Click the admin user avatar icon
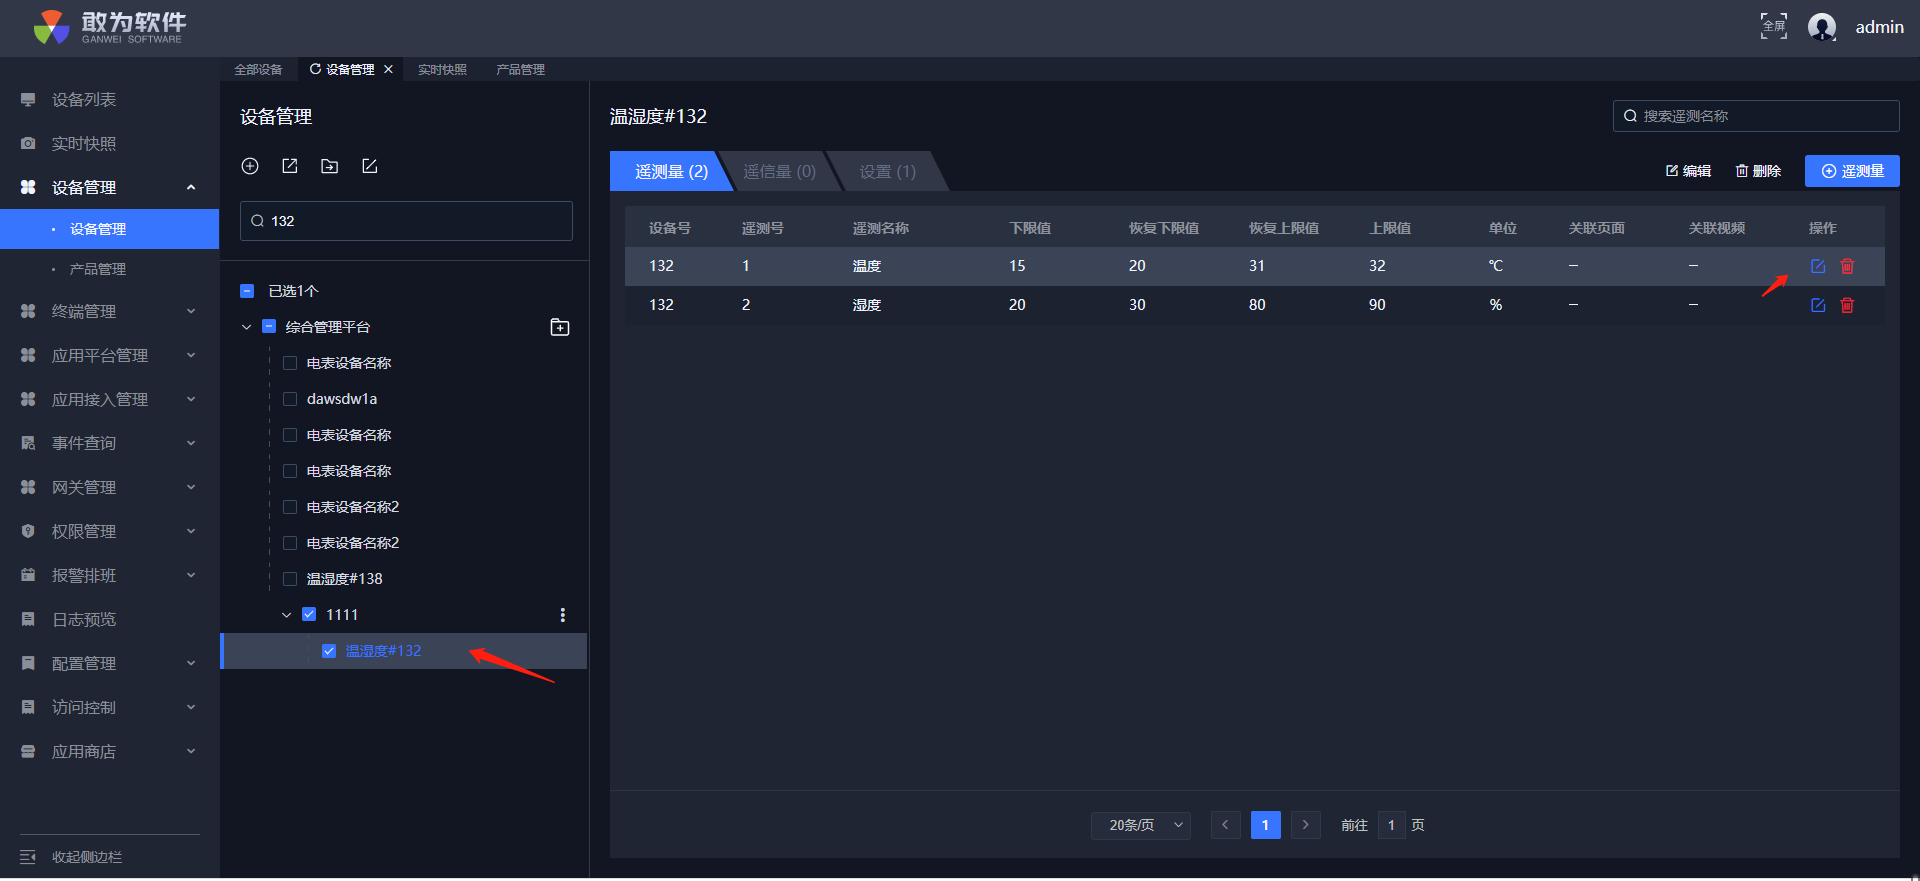This screenshot has height=881, width=1920. tap(1822, 27)
